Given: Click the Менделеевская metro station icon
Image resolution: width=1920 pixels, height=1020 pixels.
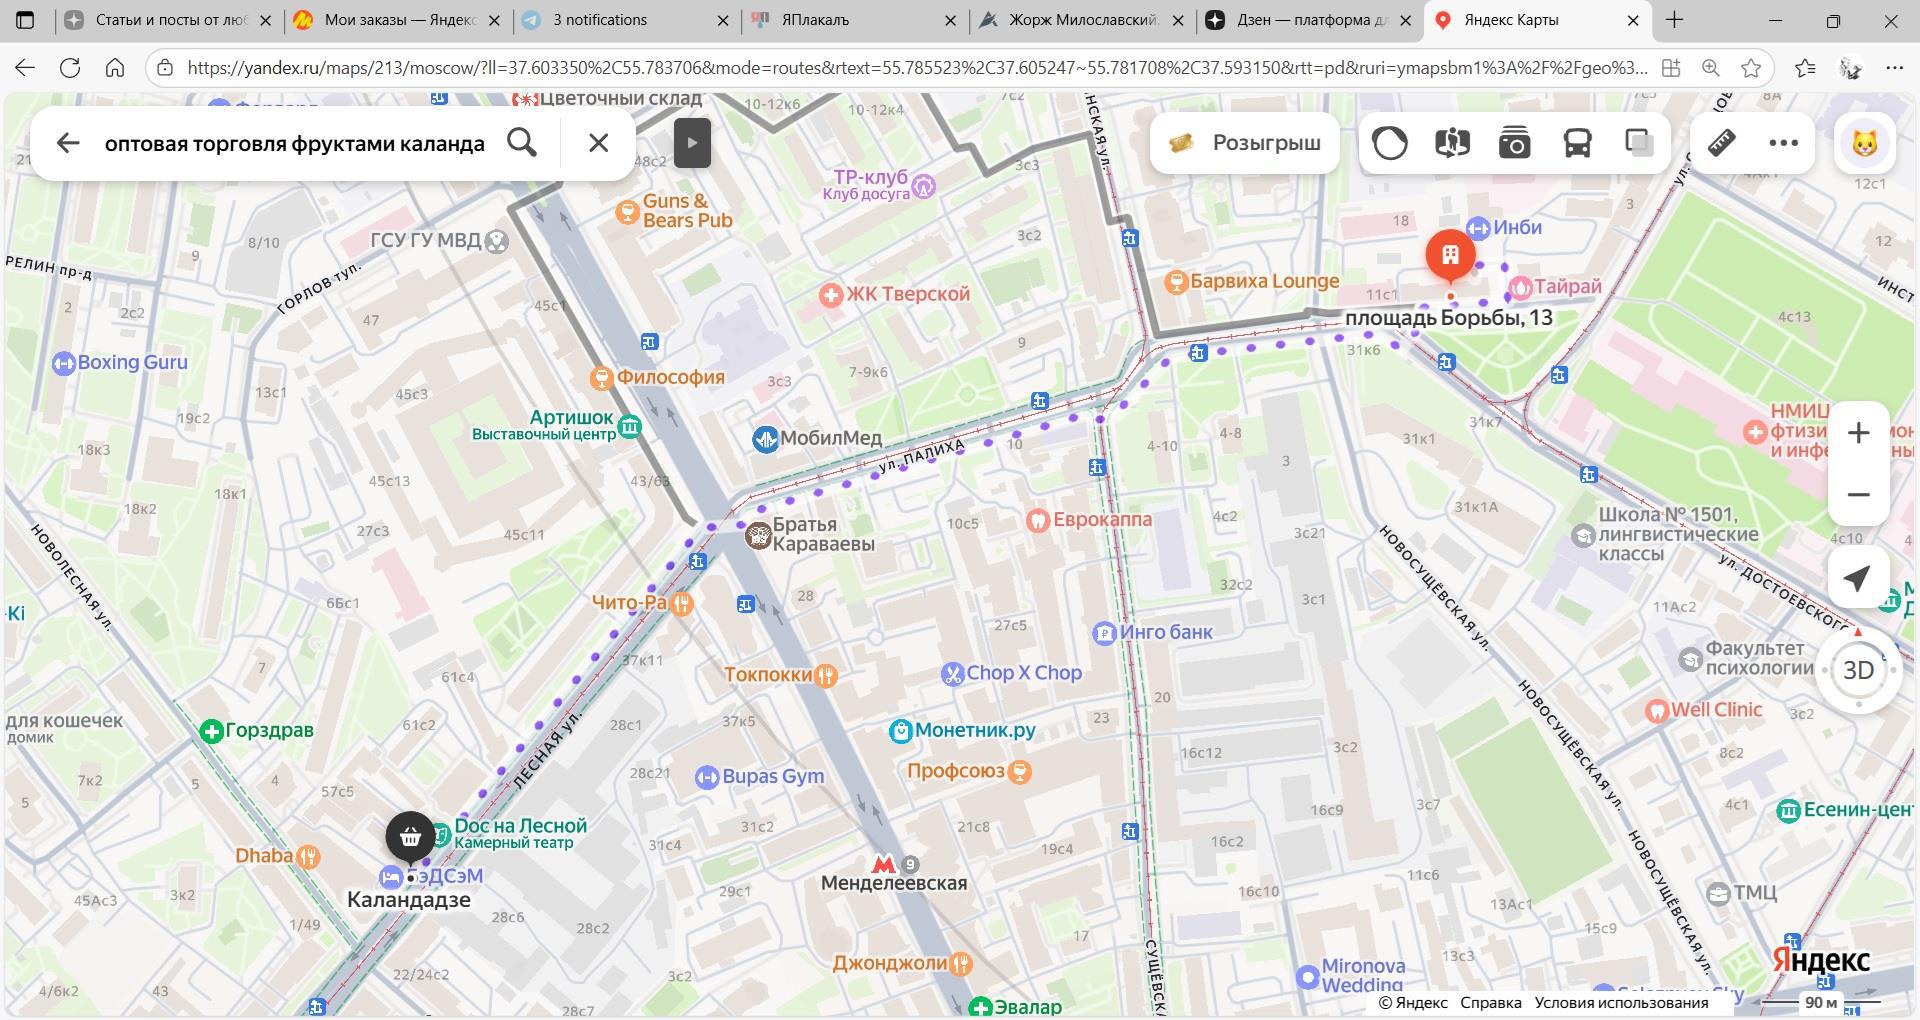Looking at the screenshot, I should tap(882, 864).
